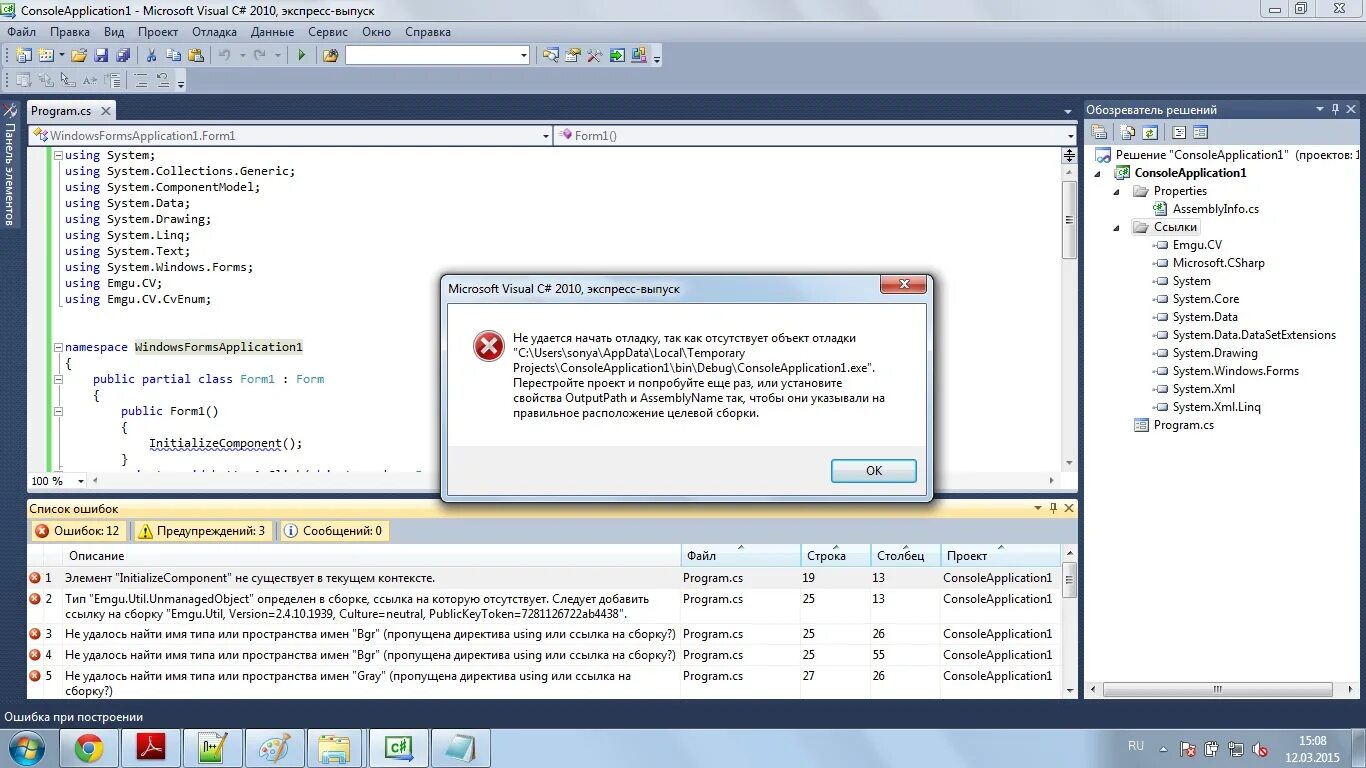The image size is (1366, 768).
Task: Collapse the Properties folder node
Action: click(x=1117, y=191)
